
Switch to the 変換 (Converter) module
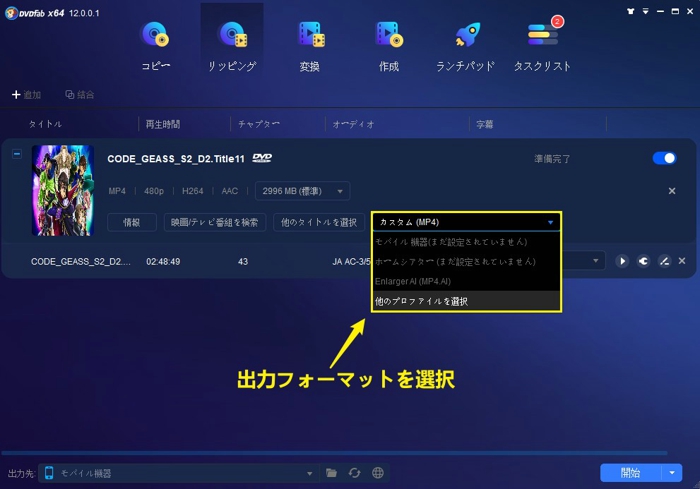[309, 45]
